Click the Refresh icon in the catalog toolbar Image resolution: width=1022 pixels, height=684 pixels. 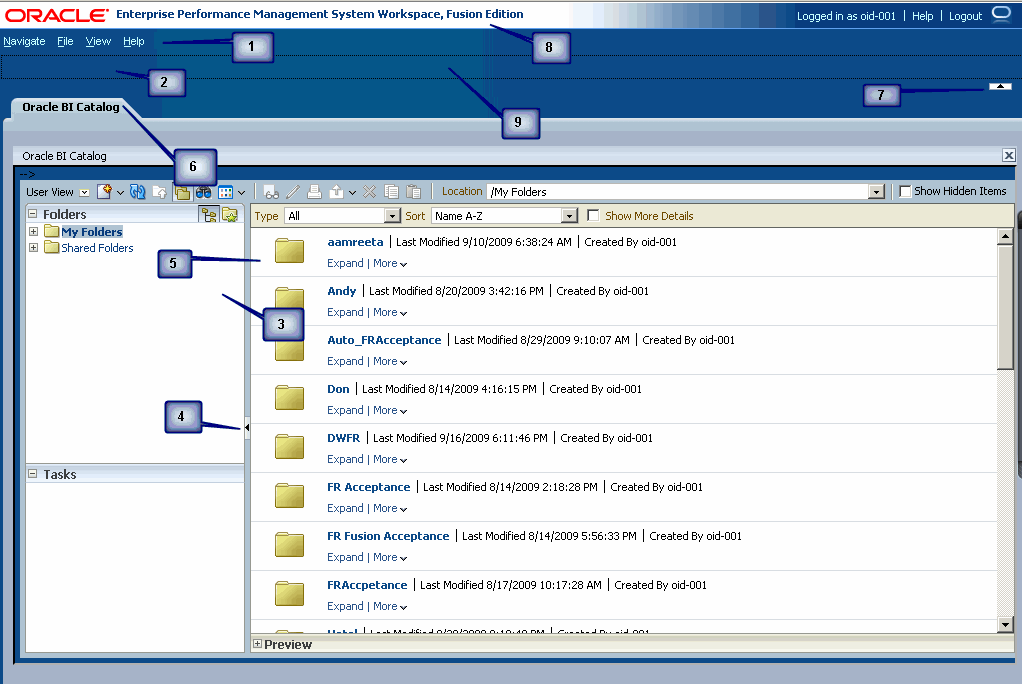pyautogui.click(x=138, y=192)
